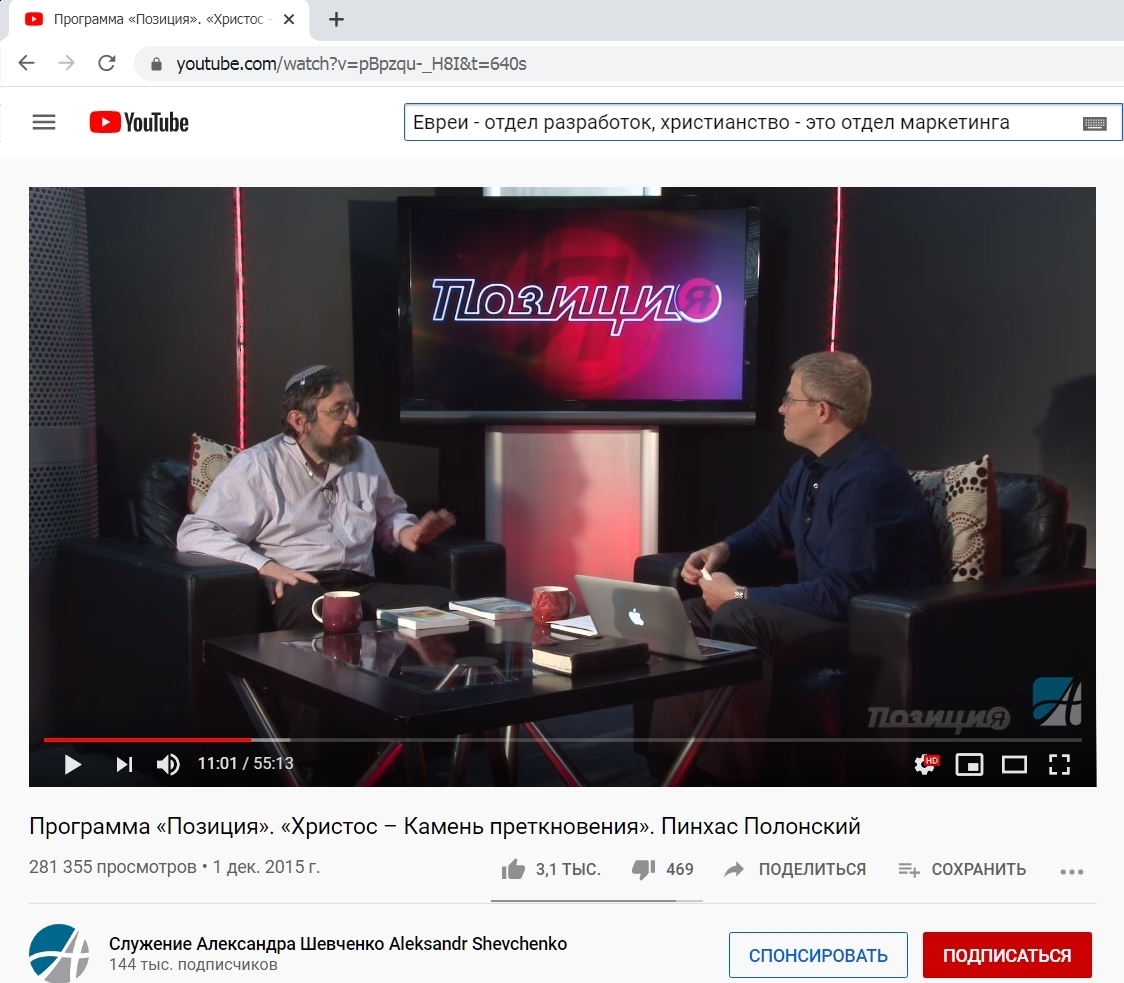
Task: Open a new browser tab
Action: tap(336, 19)
